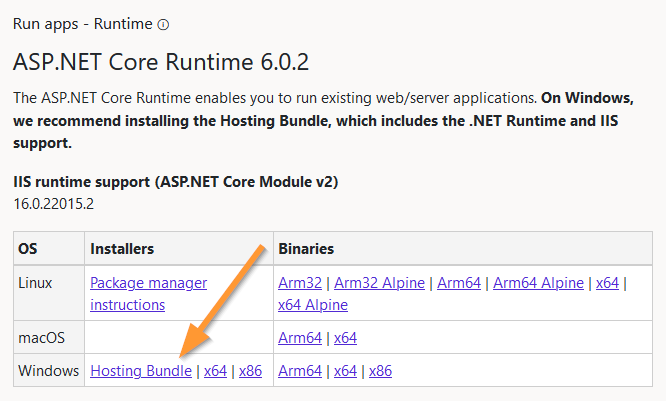
Task: Click the macOS row label
Action: pos(41,338)
